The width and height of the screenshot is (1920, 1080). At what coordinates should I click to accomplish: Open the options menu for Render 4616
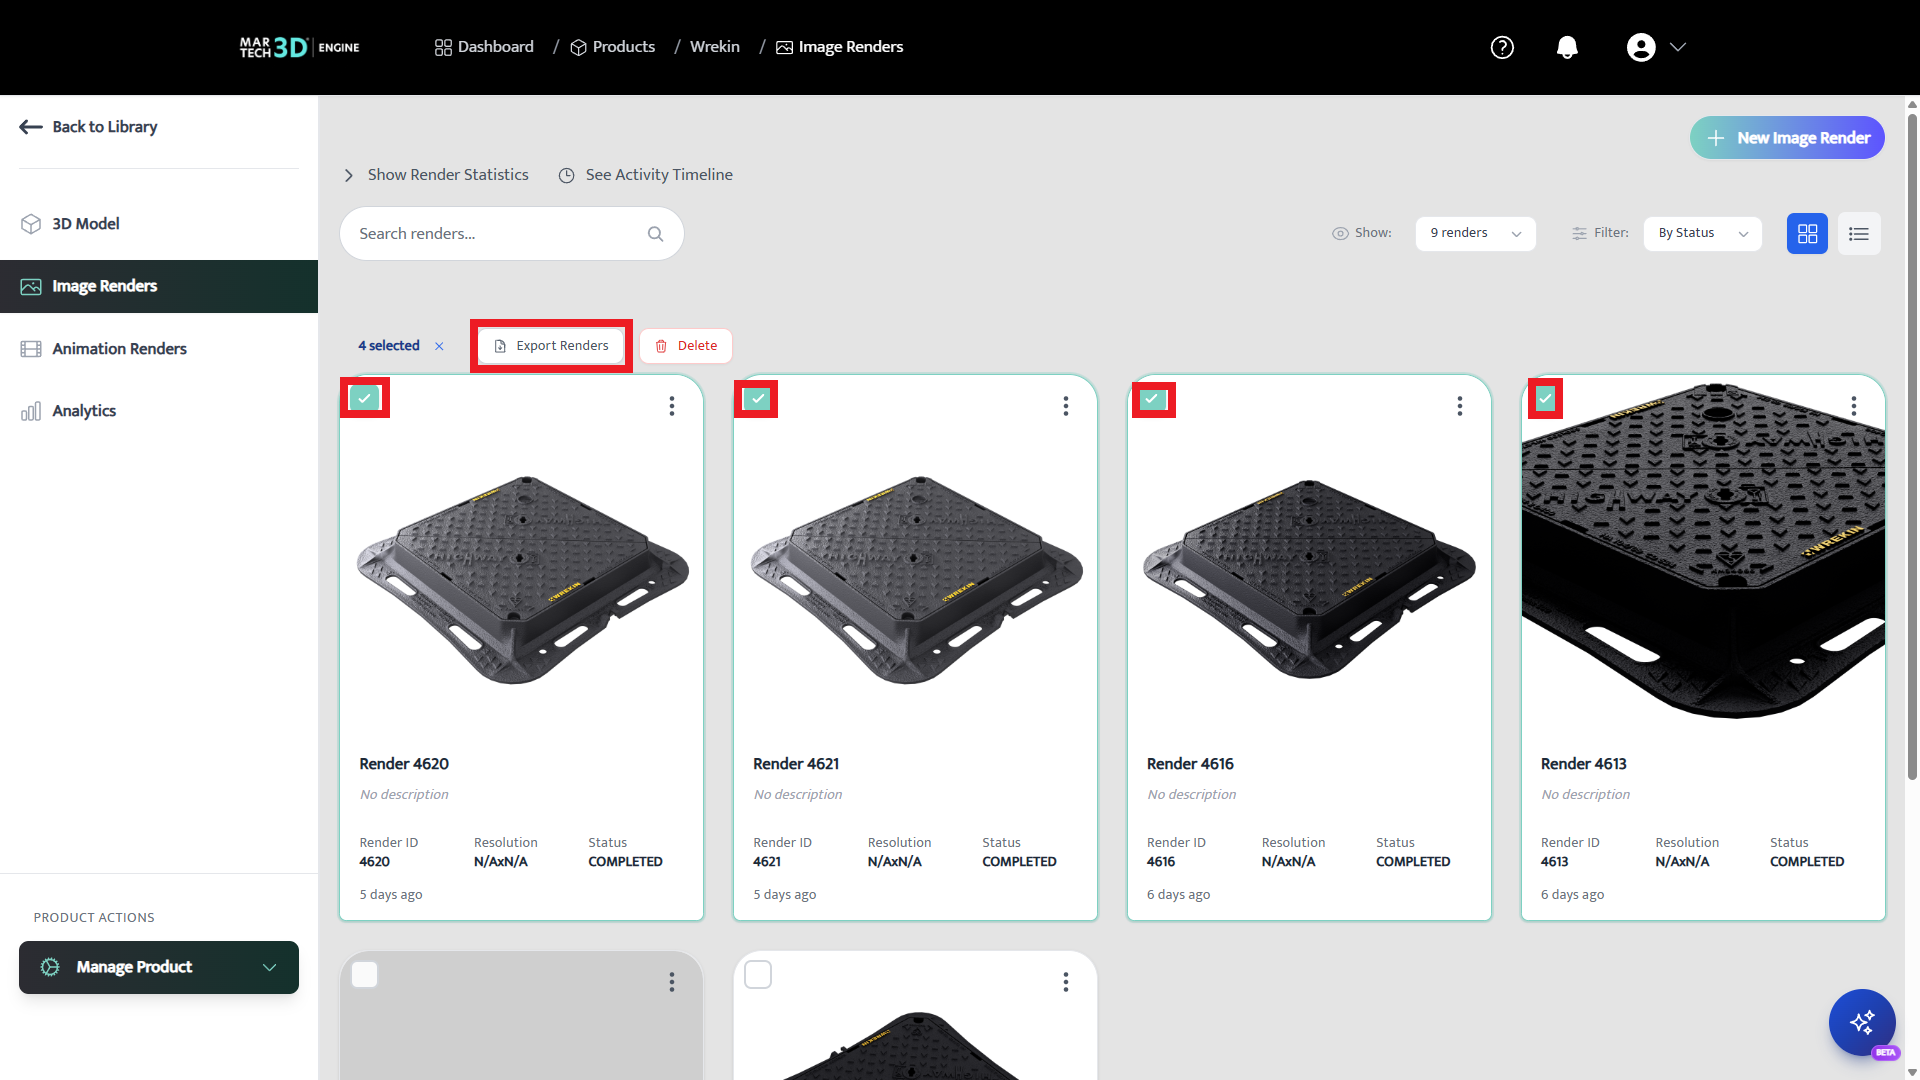[1460, 406]
